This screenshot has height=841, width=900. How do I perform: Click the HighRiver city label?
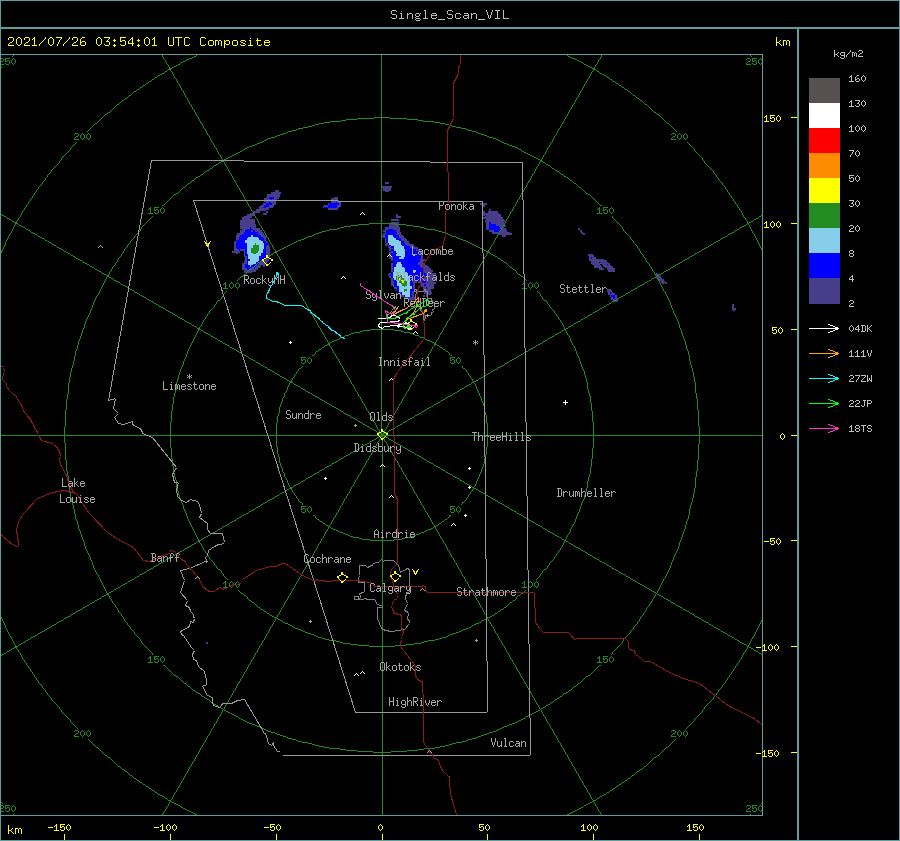pos(415,702)
